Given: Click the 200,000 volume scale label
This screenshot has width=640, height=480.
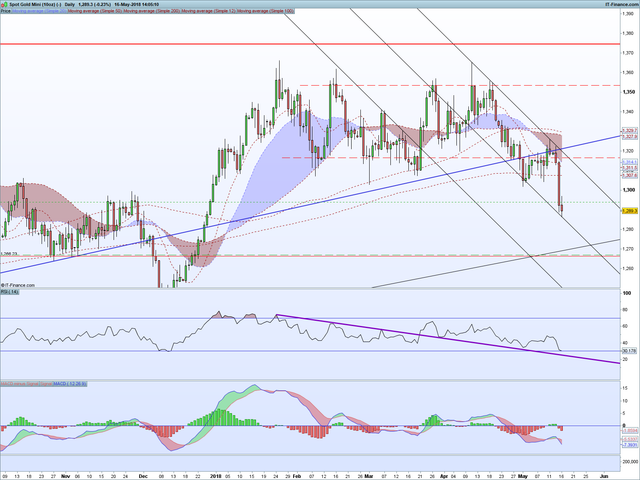Looking at the screenshot, I should coord(631,462).
